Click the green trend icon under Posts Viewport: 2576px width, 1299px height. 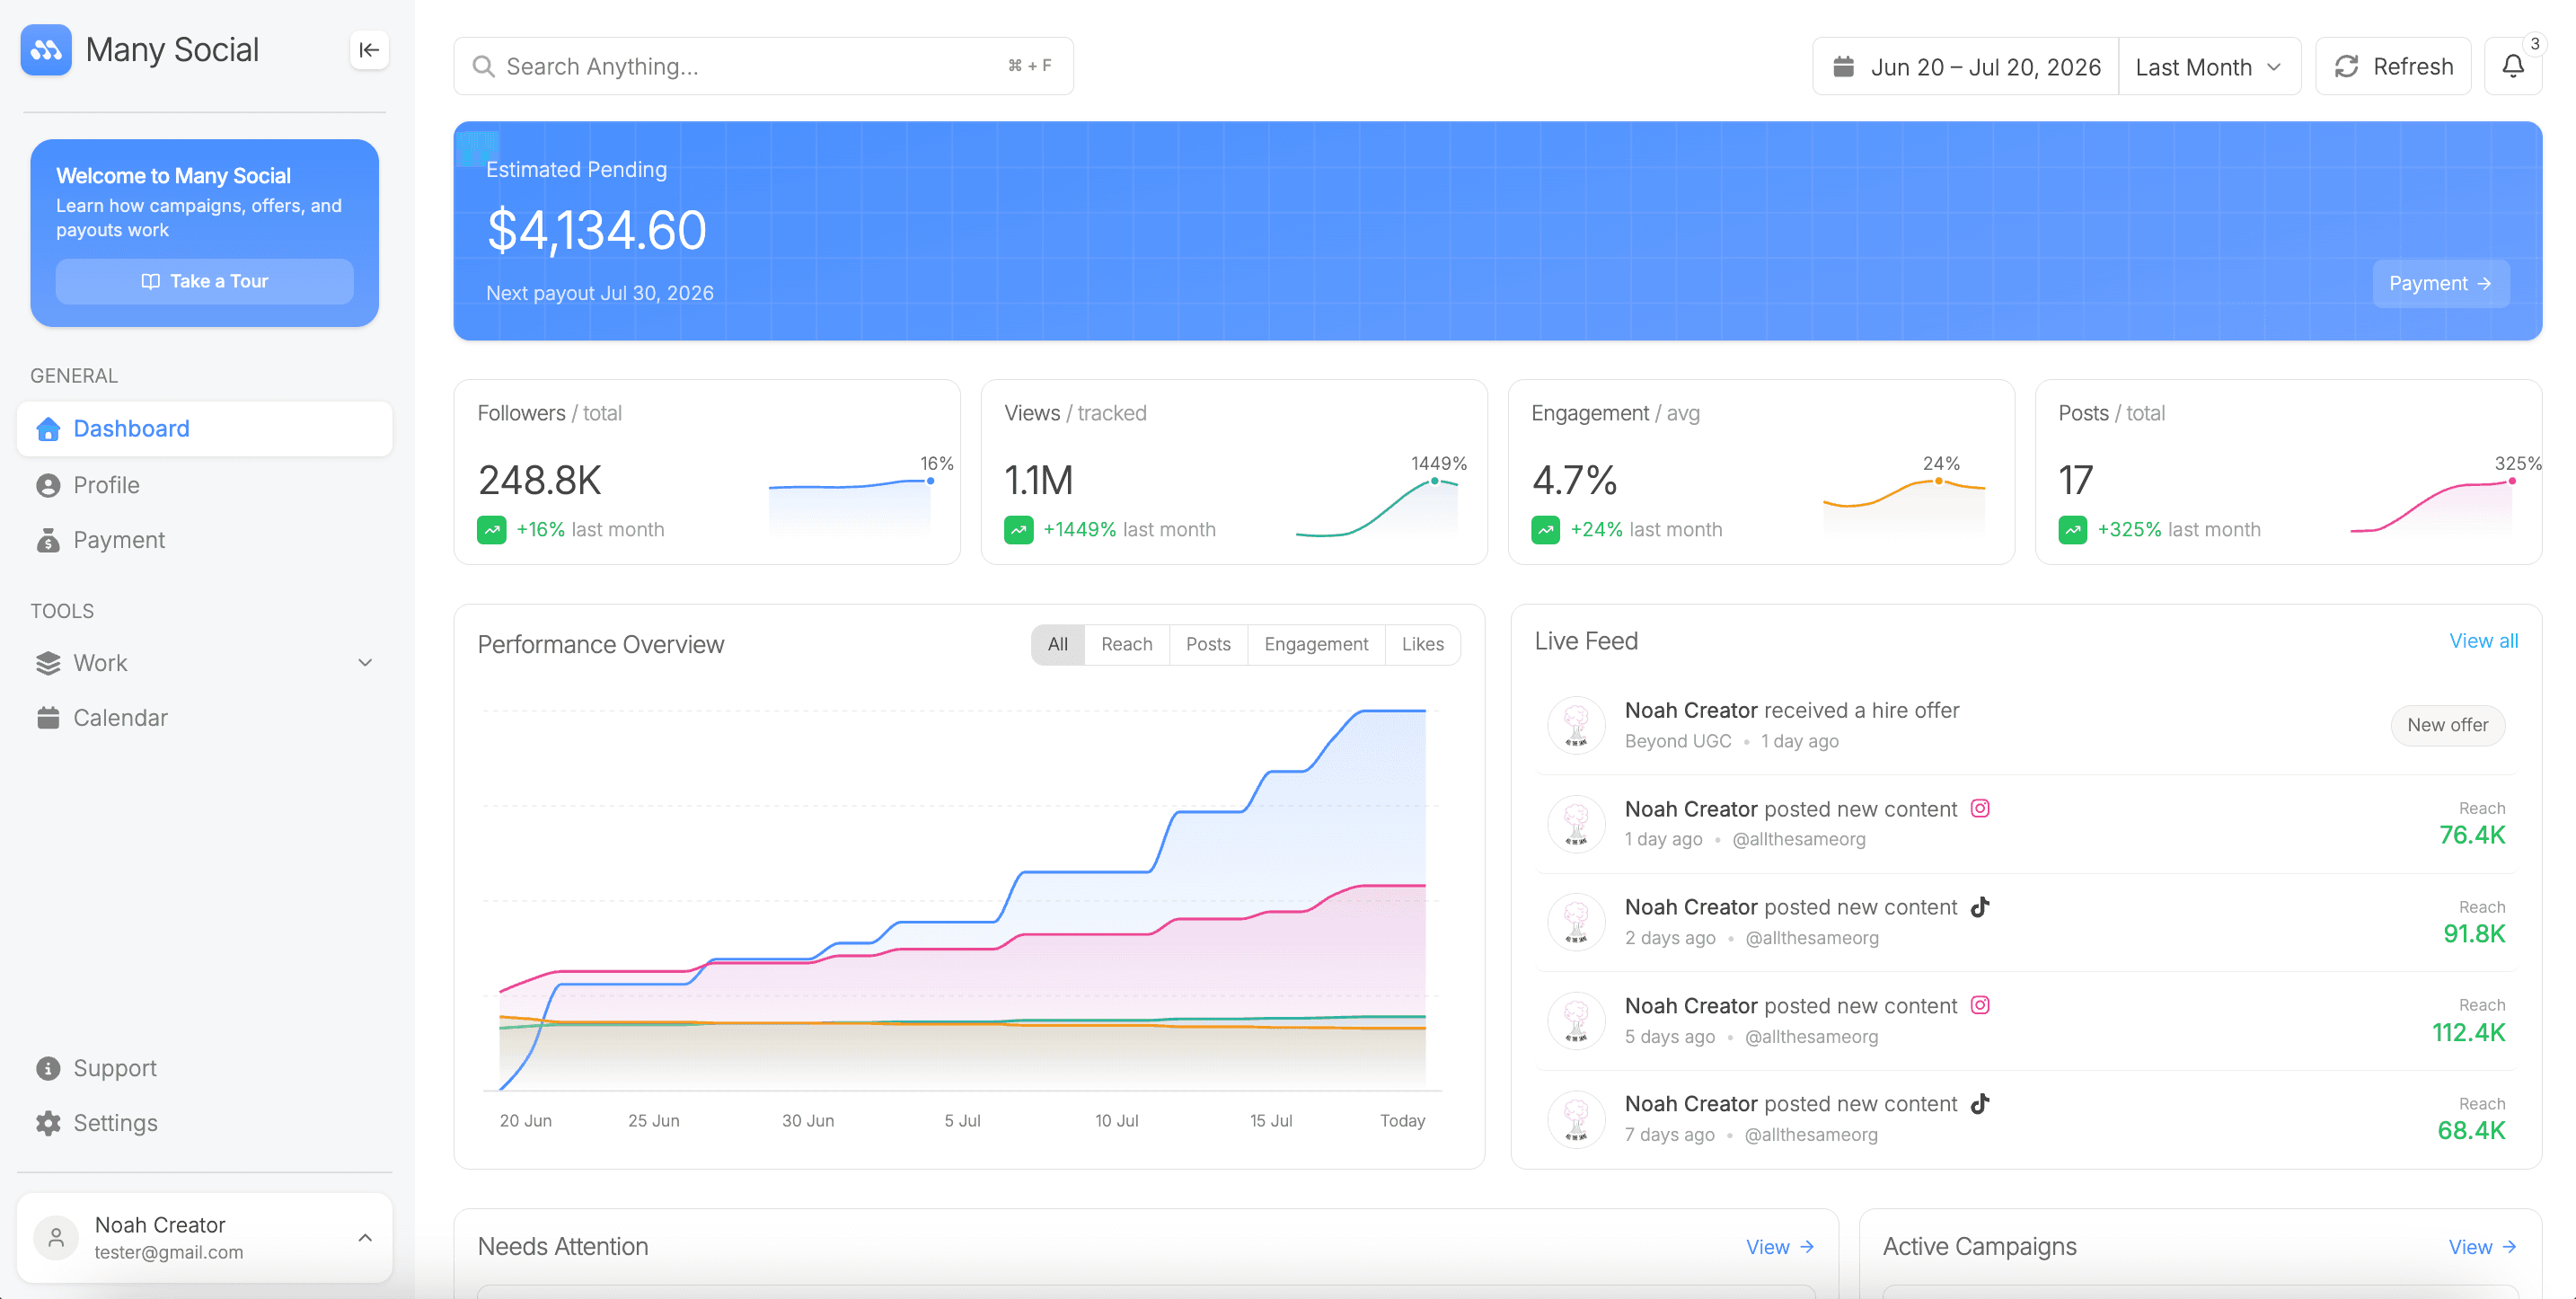[2073, 530]
